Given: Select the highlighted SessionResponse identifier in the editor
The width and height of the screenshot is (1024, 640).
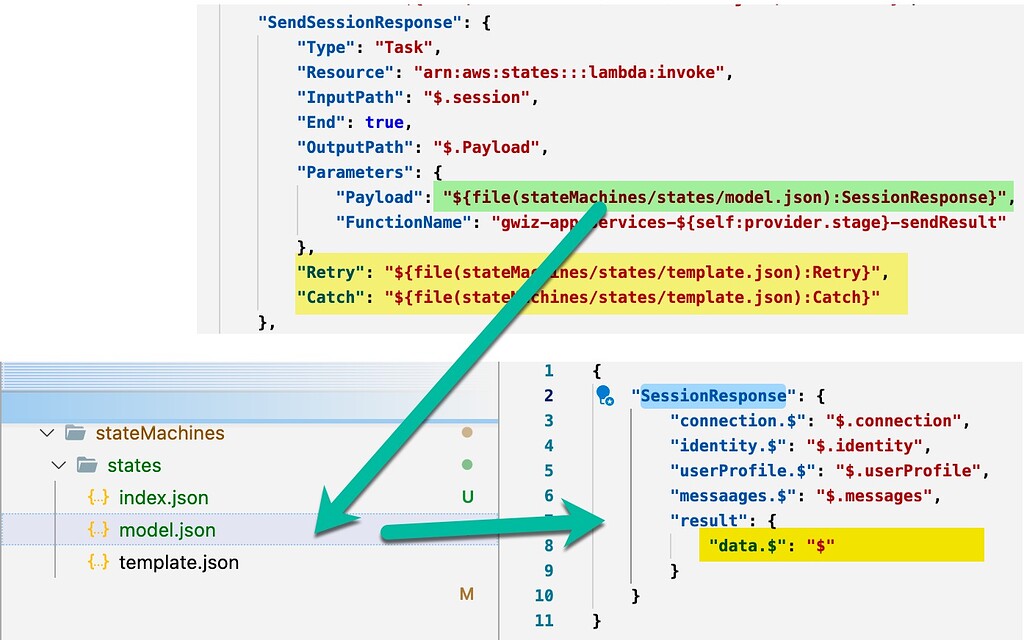Looking at the screenshot, I should click(713, 395).
